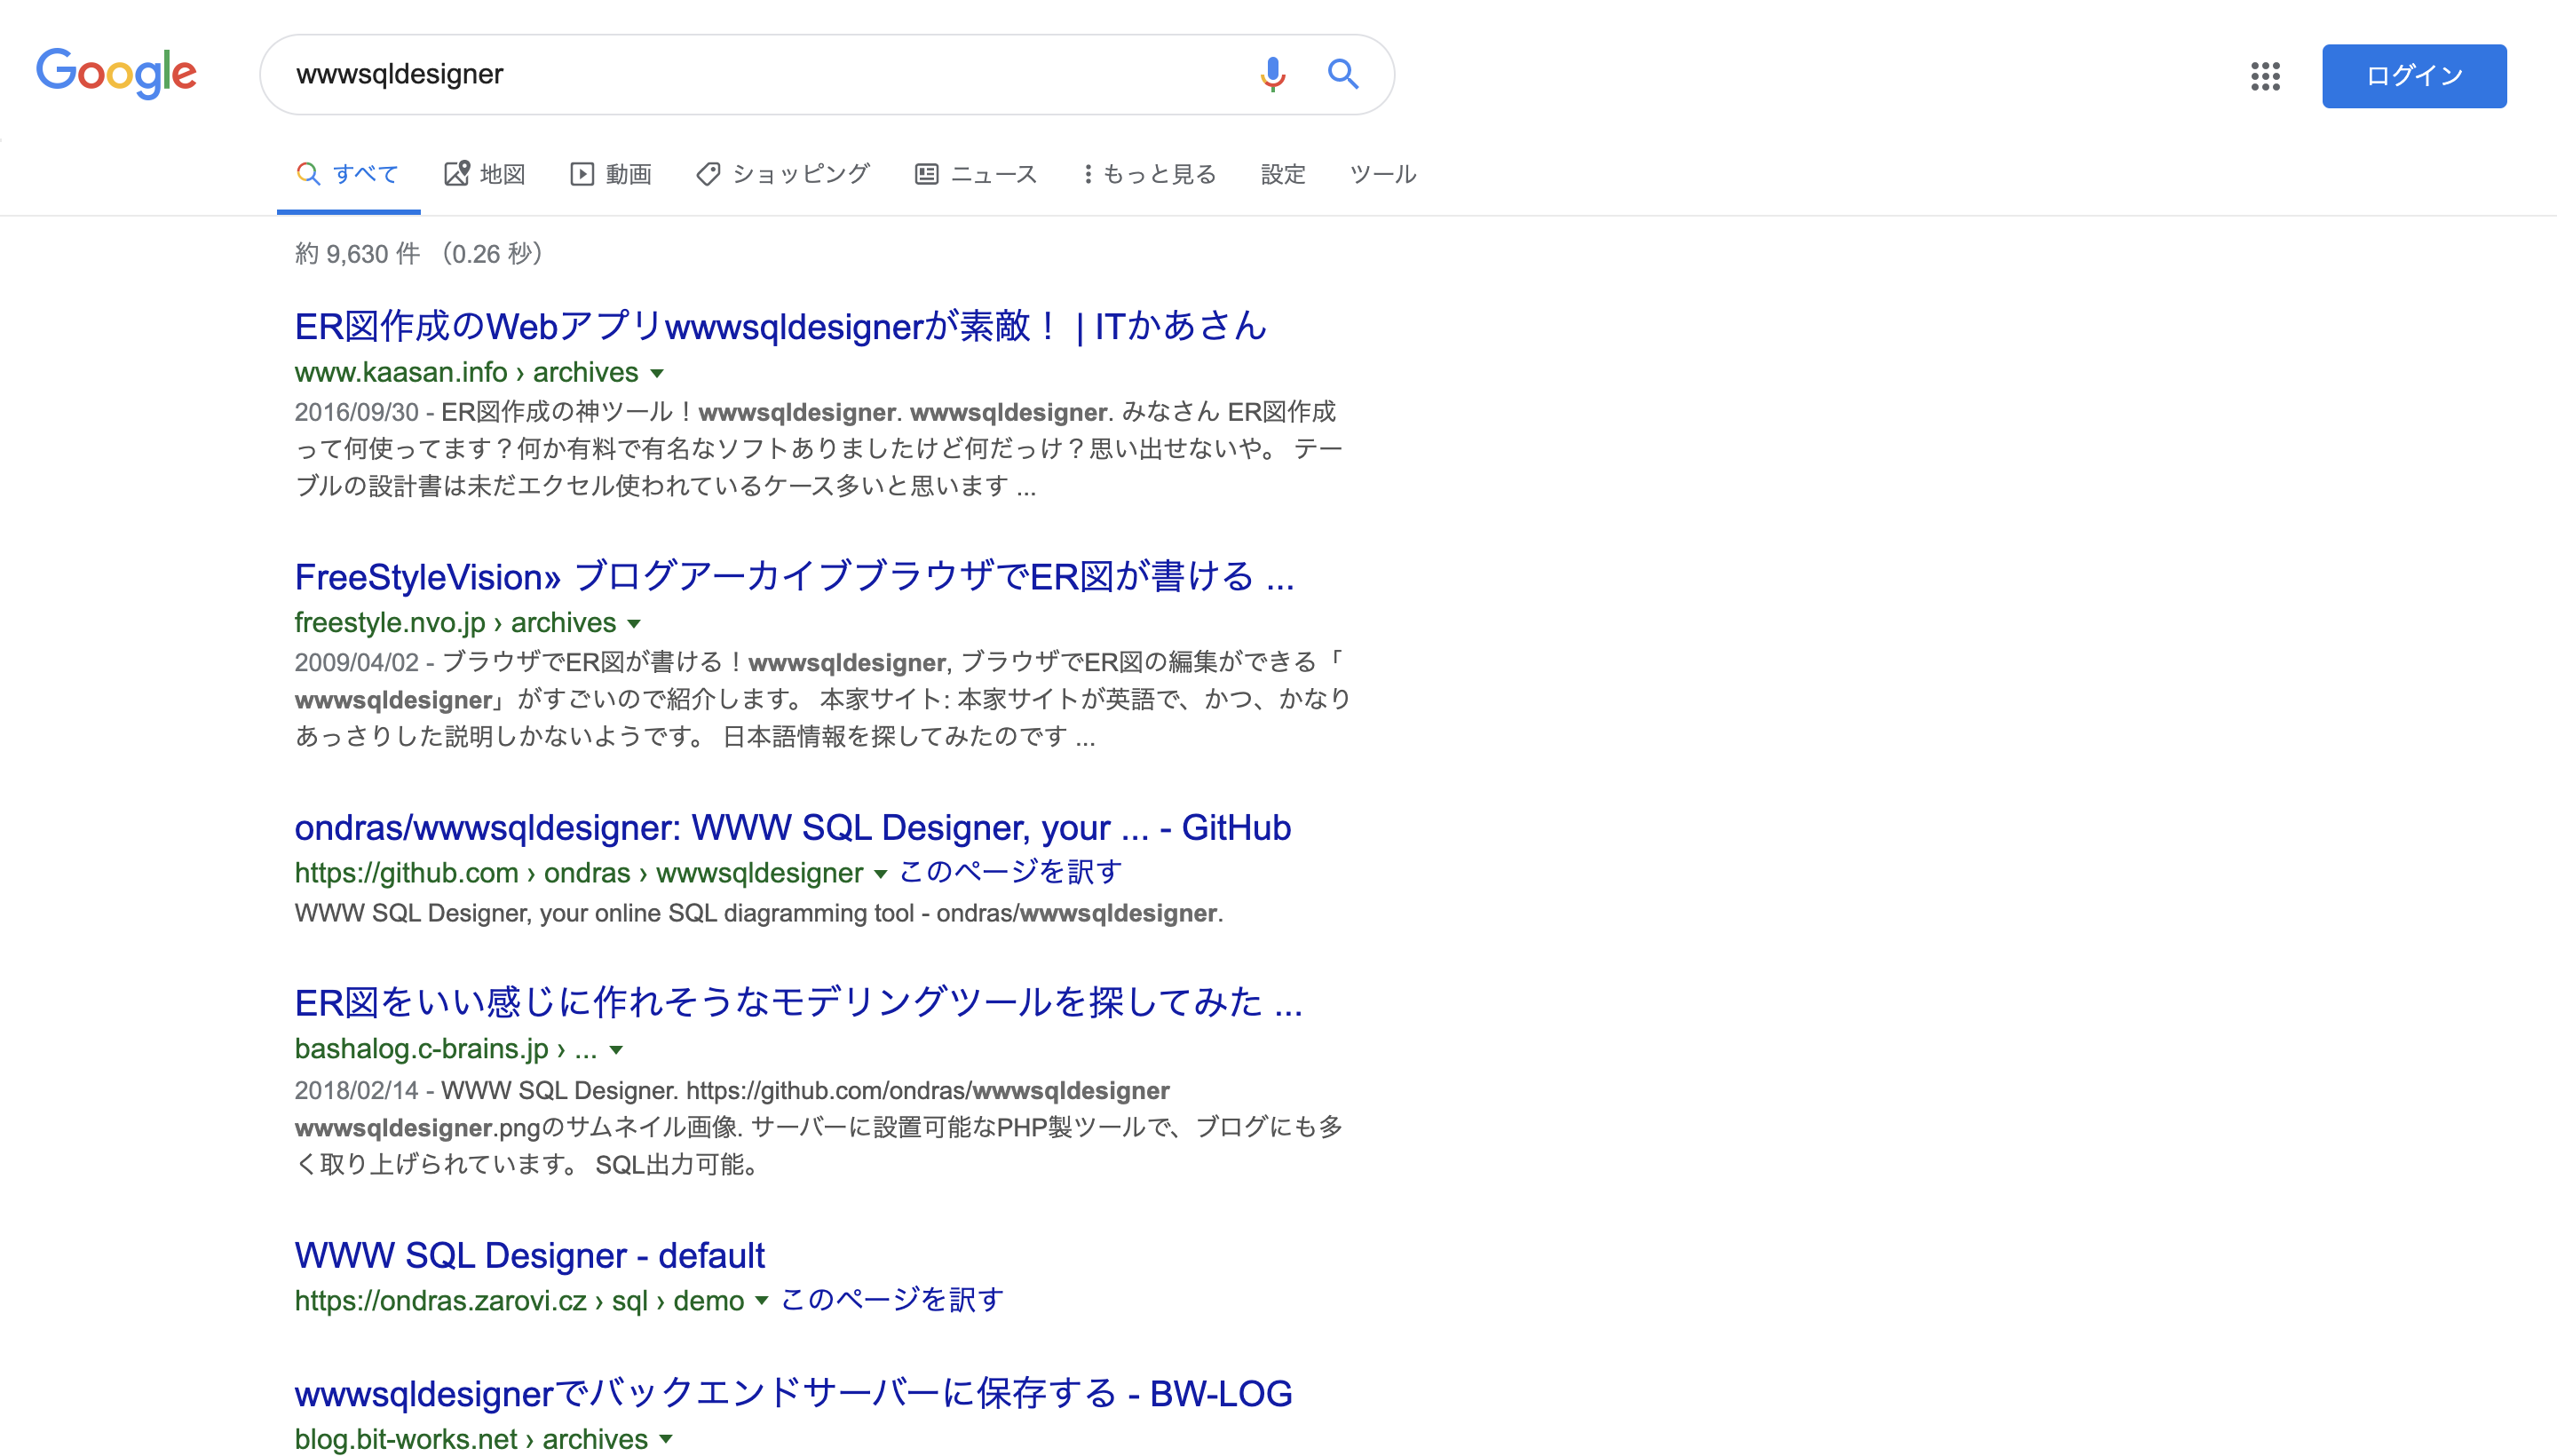Open the ショッピング tab
Viewport: 2557px width, 1456px height.
783,174
